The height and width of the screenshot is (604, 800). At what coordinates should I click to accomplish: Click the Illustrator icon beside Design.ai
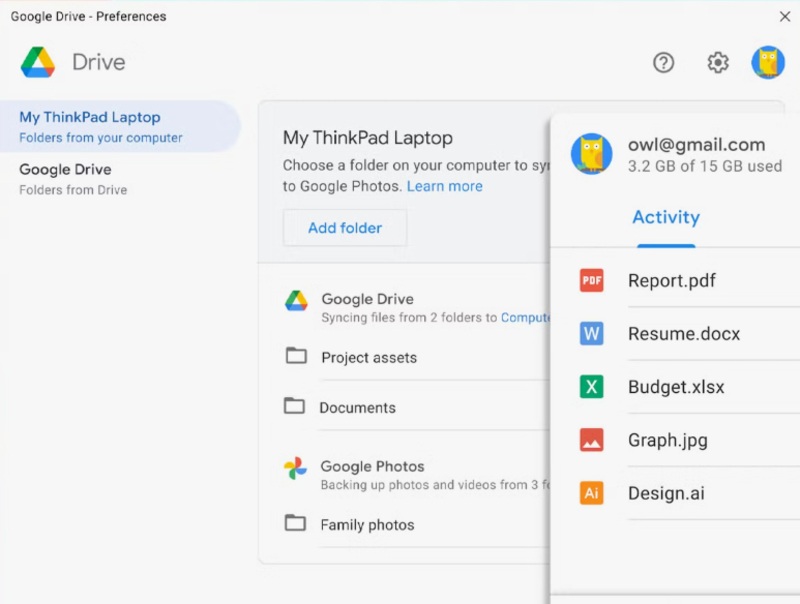point(592,493)
